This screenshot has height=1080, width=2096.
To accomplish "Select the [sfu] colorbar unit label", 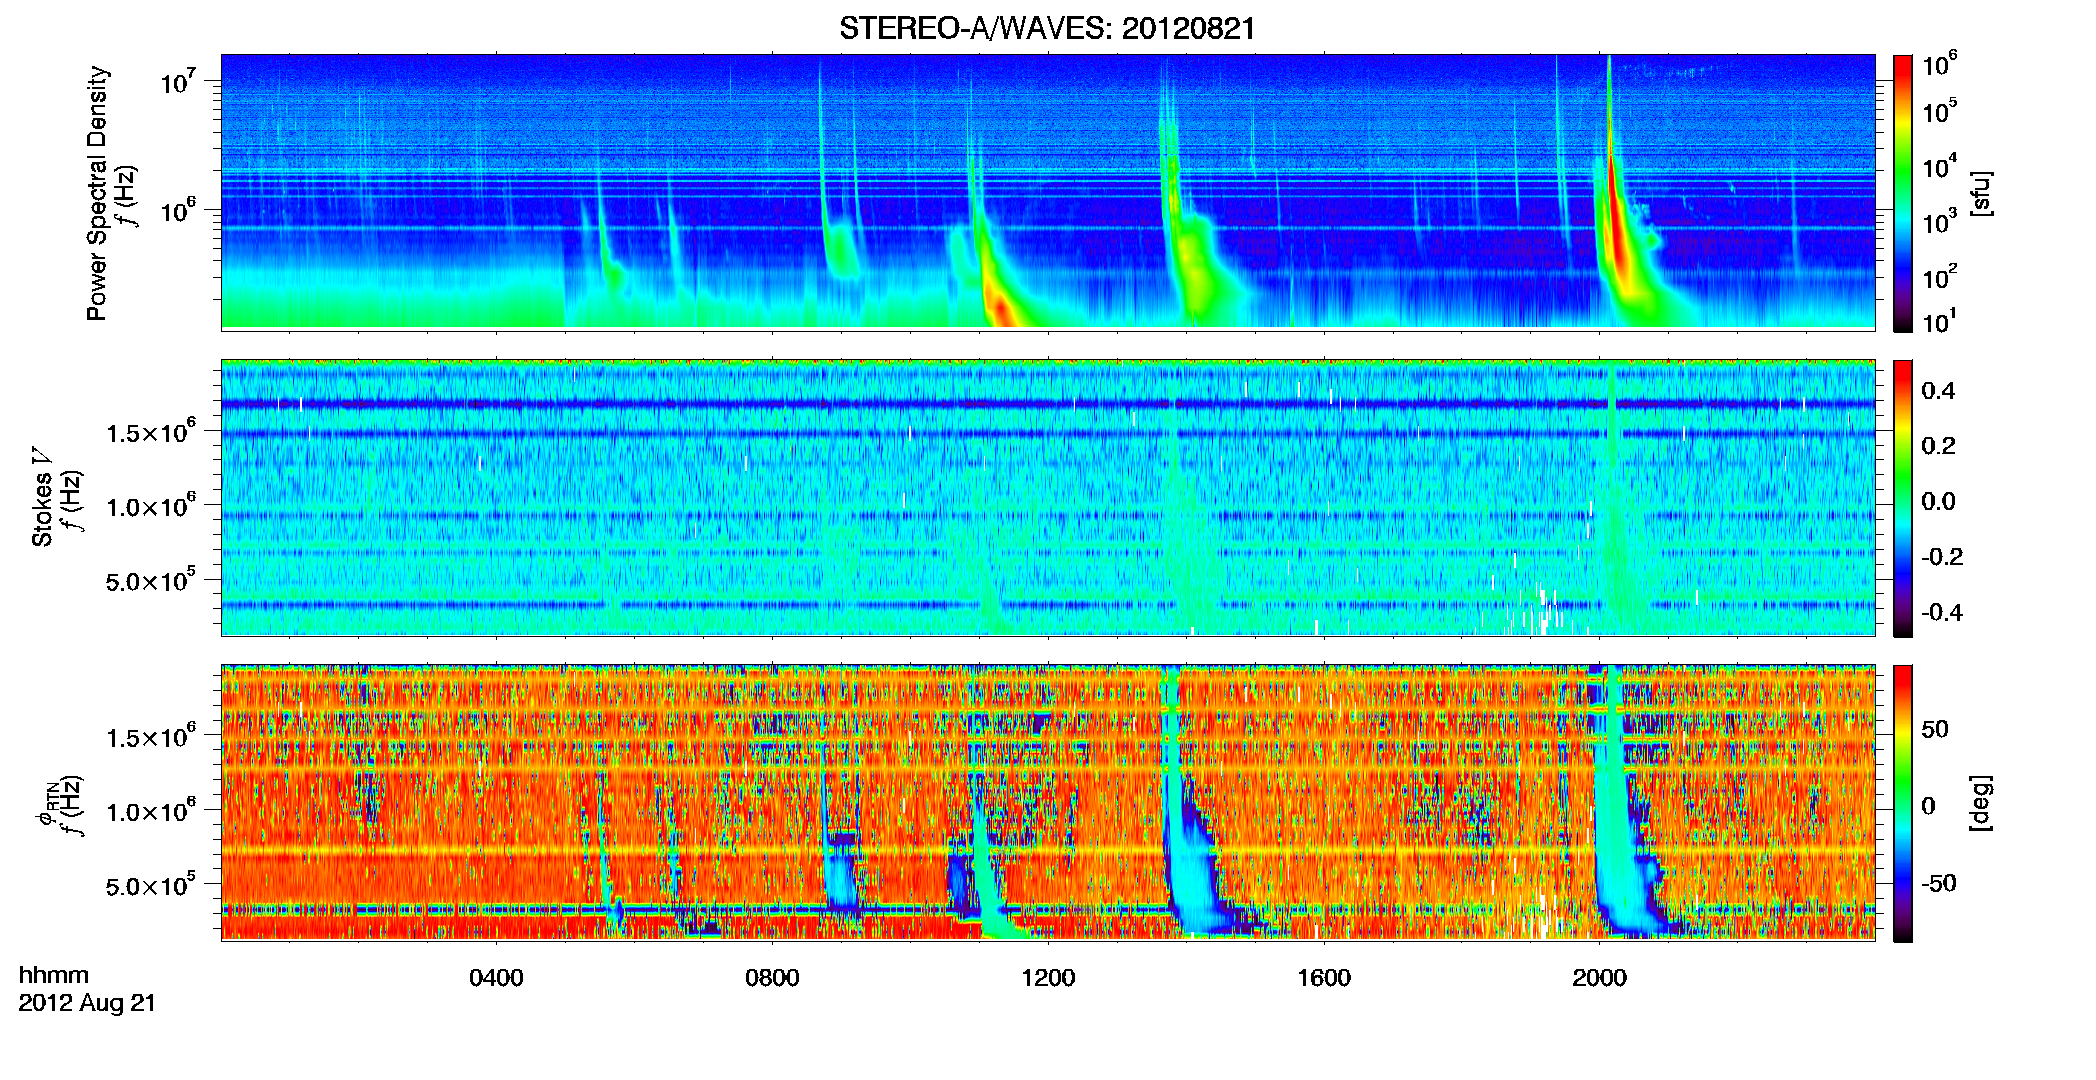I will point(1981,193).
